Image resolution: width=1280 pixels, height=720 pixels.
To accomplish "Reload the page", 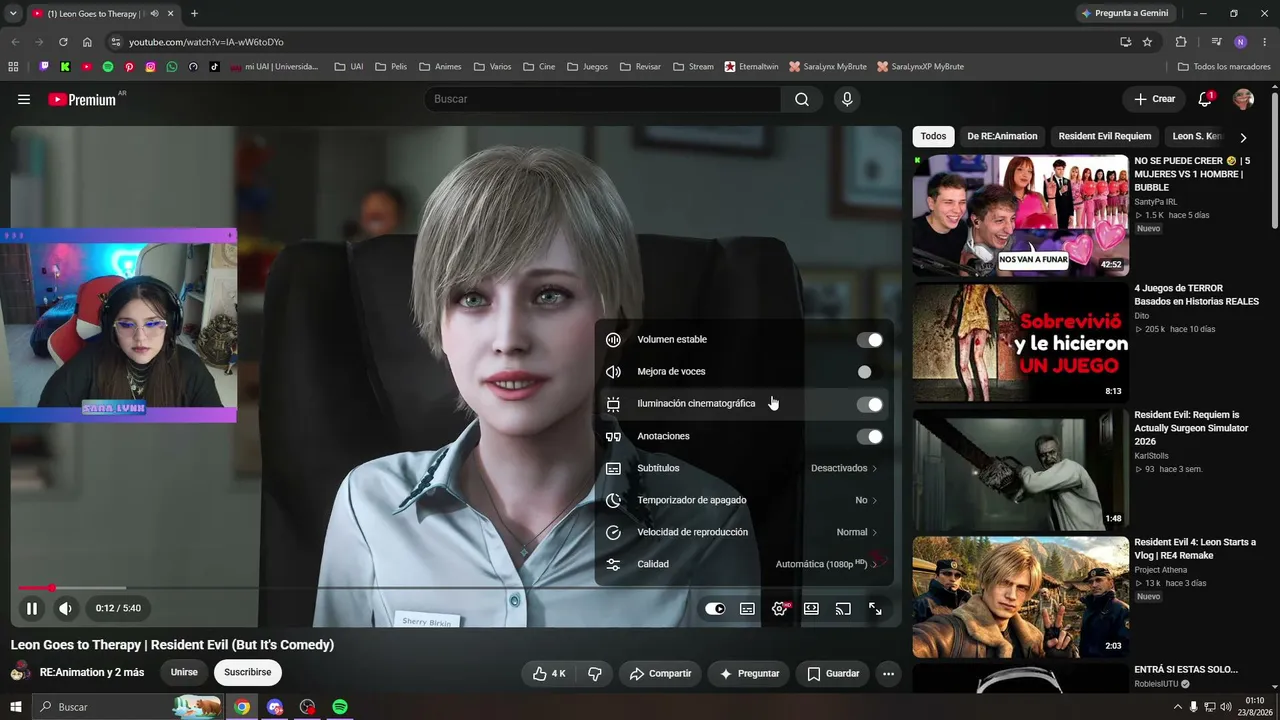I will (63, 42).
